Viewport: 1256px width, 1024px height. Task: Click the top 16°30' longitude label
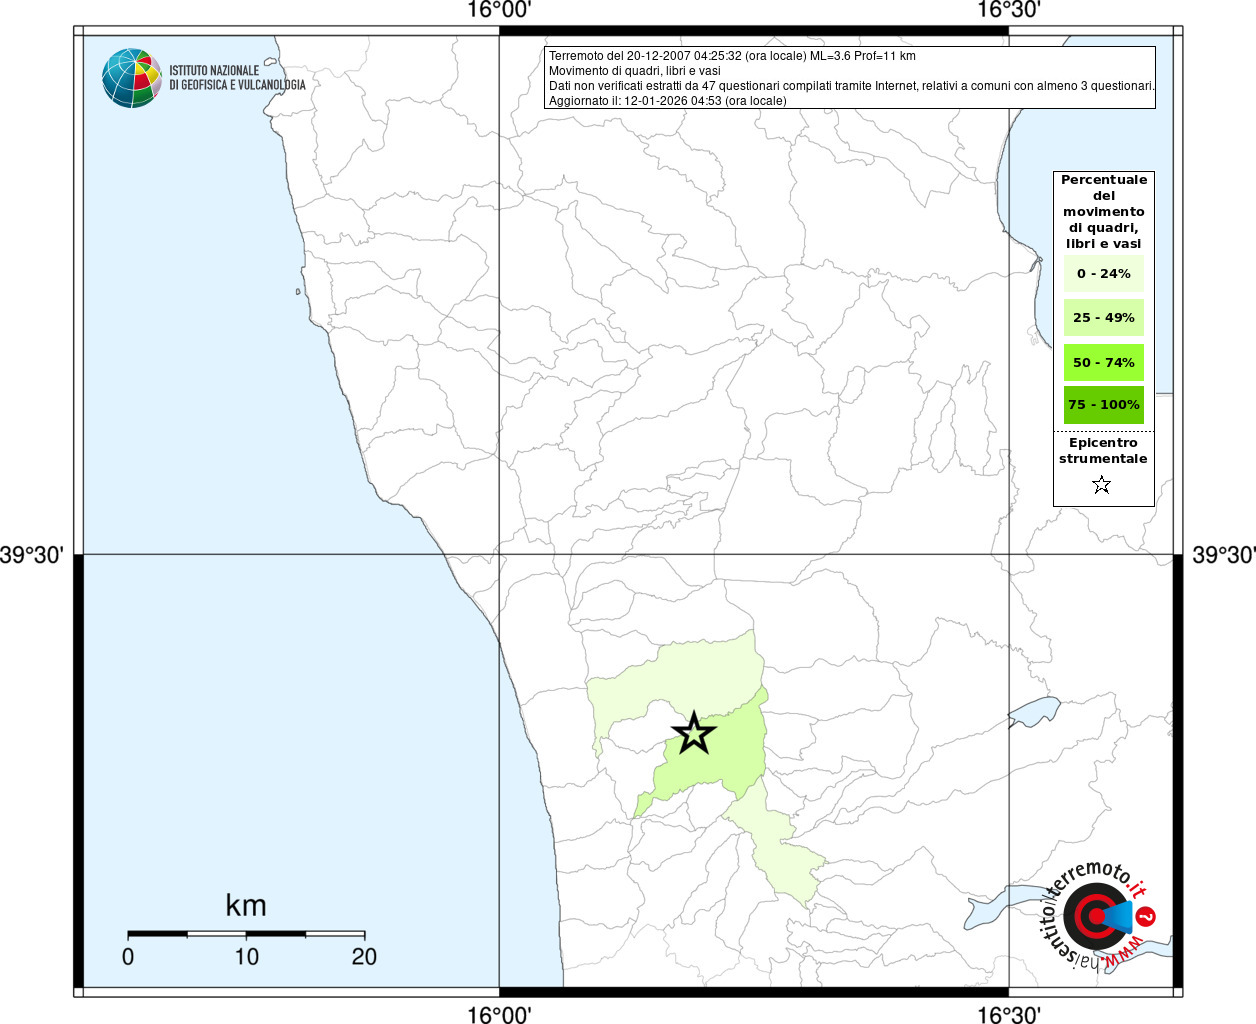(1009, 11)
